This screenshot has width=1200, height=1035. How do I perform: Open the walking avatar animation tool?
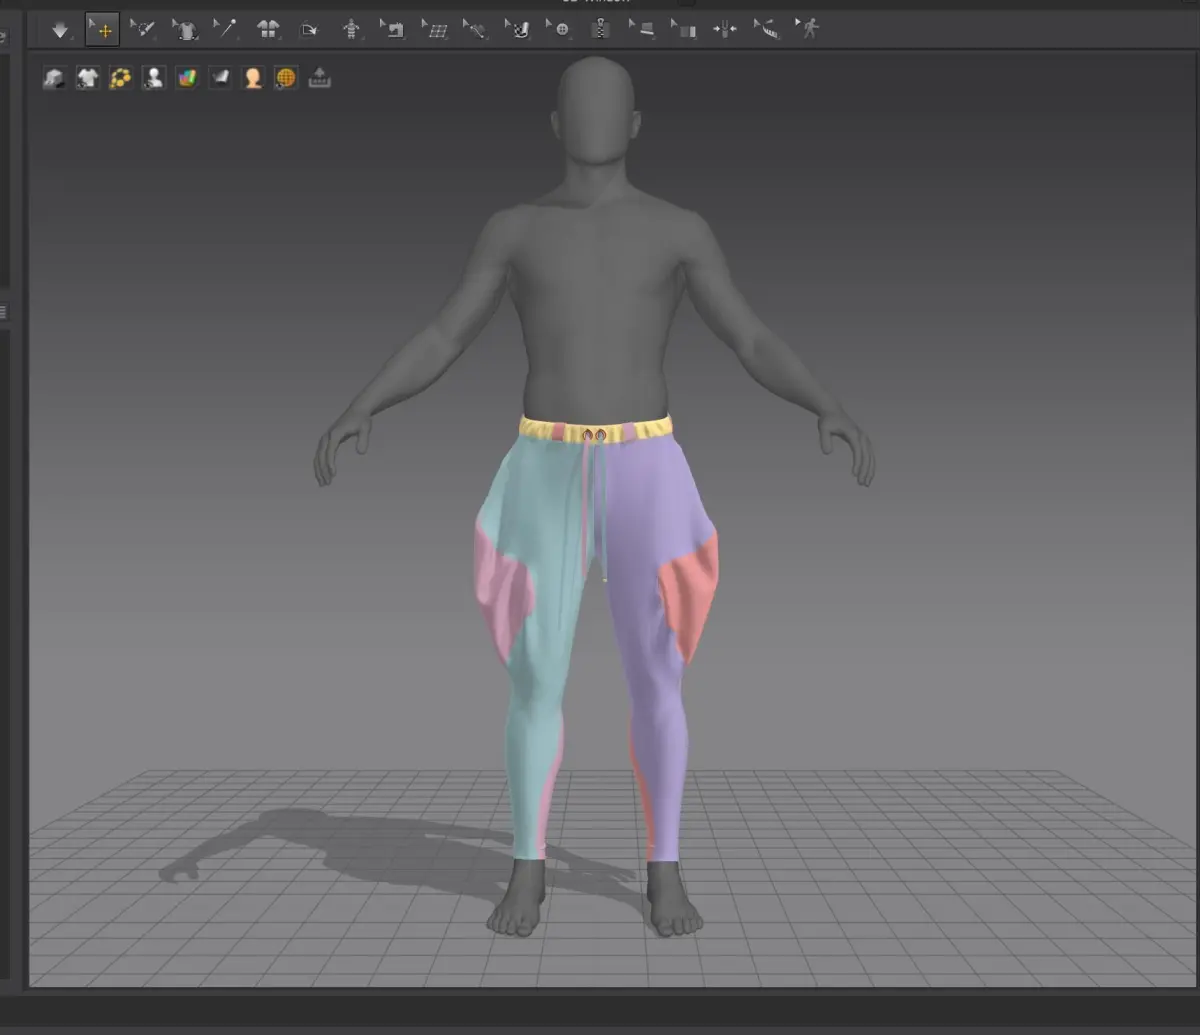point(808,30)
